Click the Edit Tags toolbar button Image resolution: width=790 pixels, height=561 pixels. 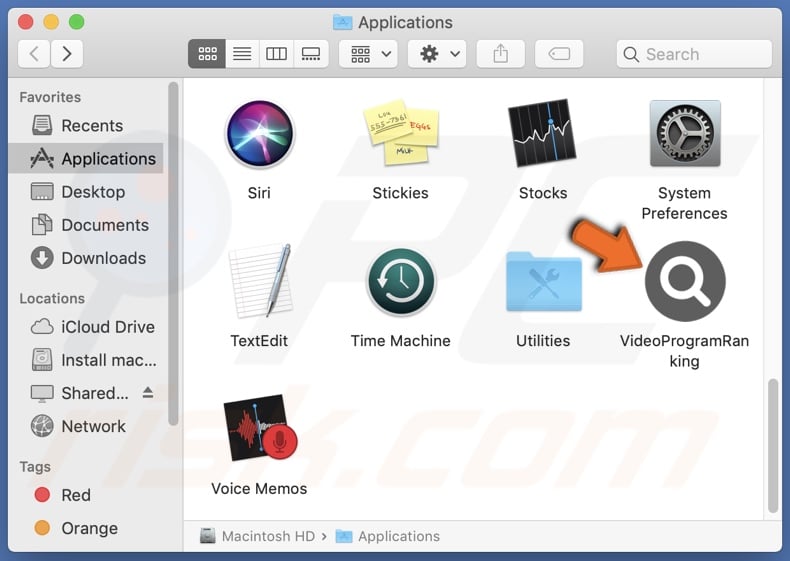coord(559,54)
